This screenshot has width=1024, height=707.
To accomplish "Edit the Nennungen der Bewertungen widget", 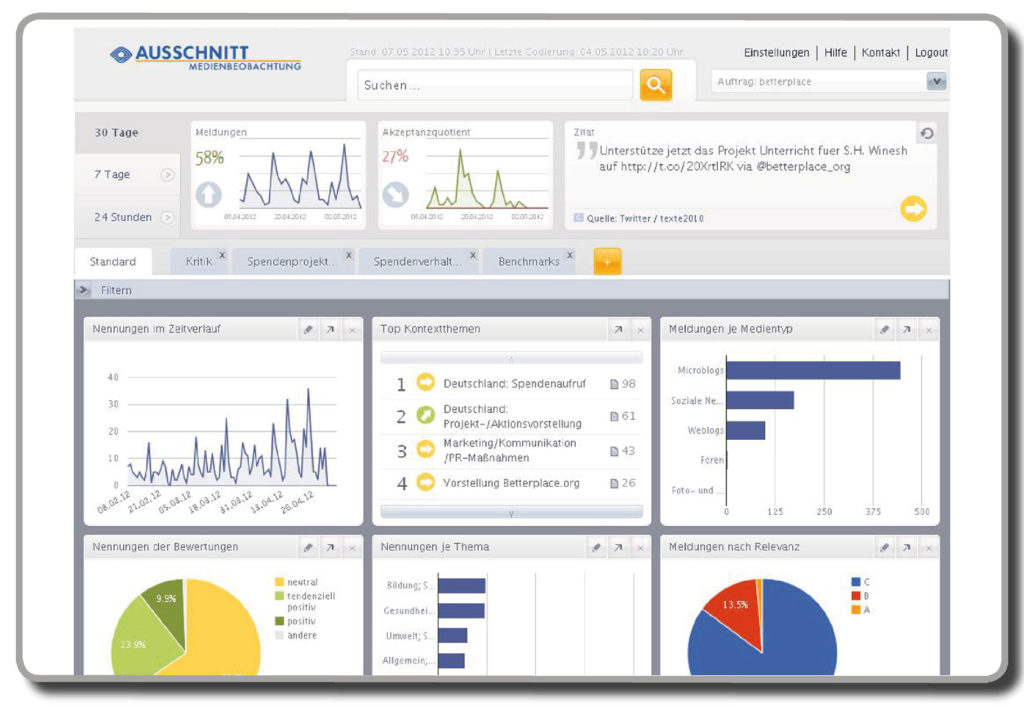I will click(x=308, y=547).
